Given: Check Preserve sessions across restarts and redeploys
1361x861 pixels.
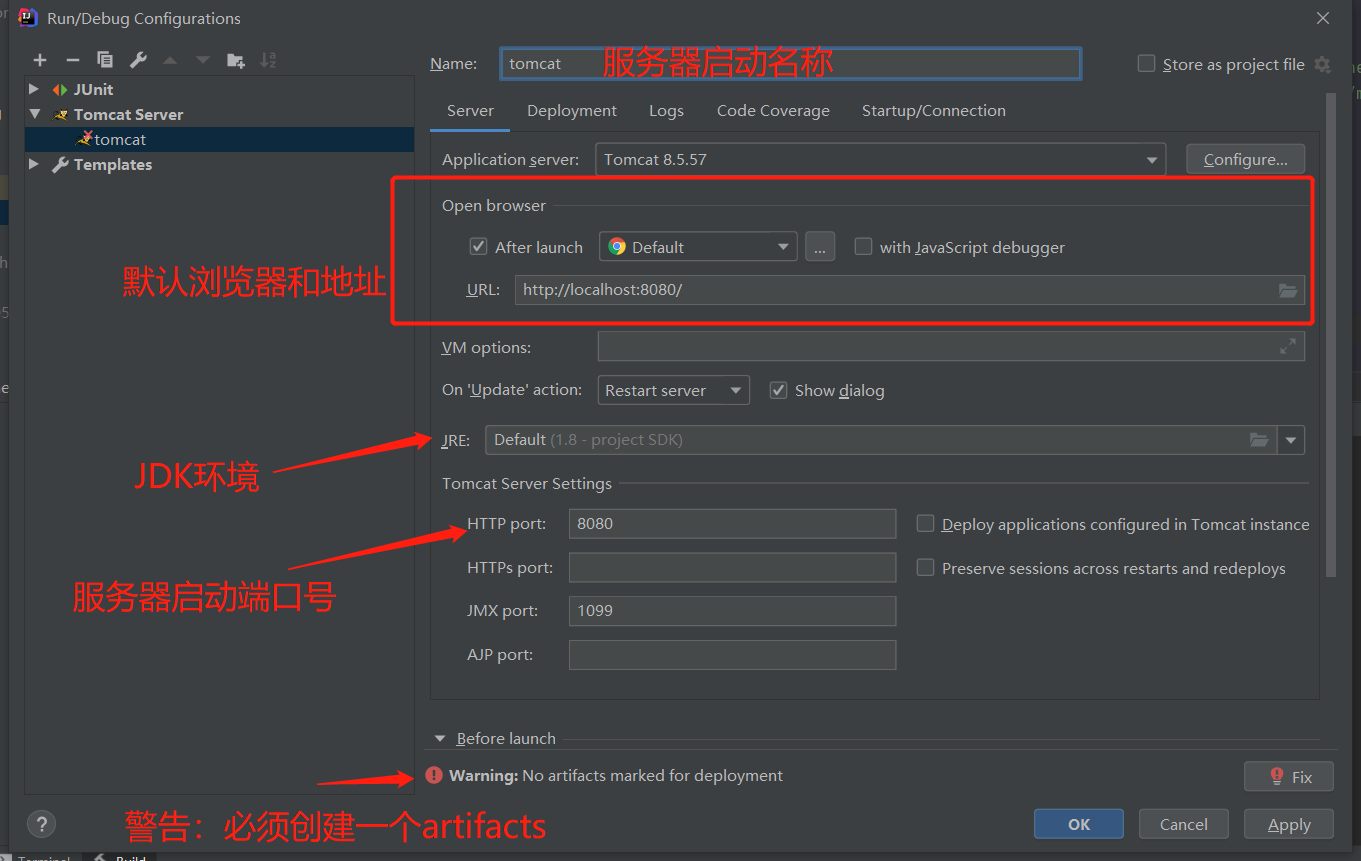Looking at the screenshot, I should 925,568.
